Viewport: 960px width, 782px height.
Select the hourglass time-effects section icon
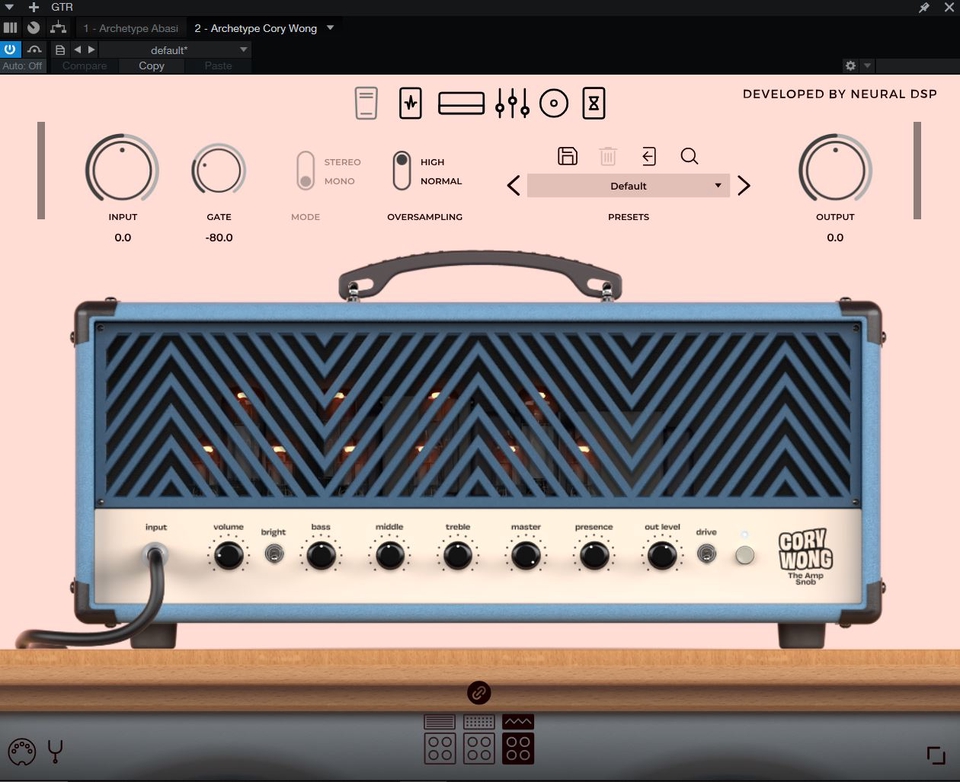pos(593,103)
